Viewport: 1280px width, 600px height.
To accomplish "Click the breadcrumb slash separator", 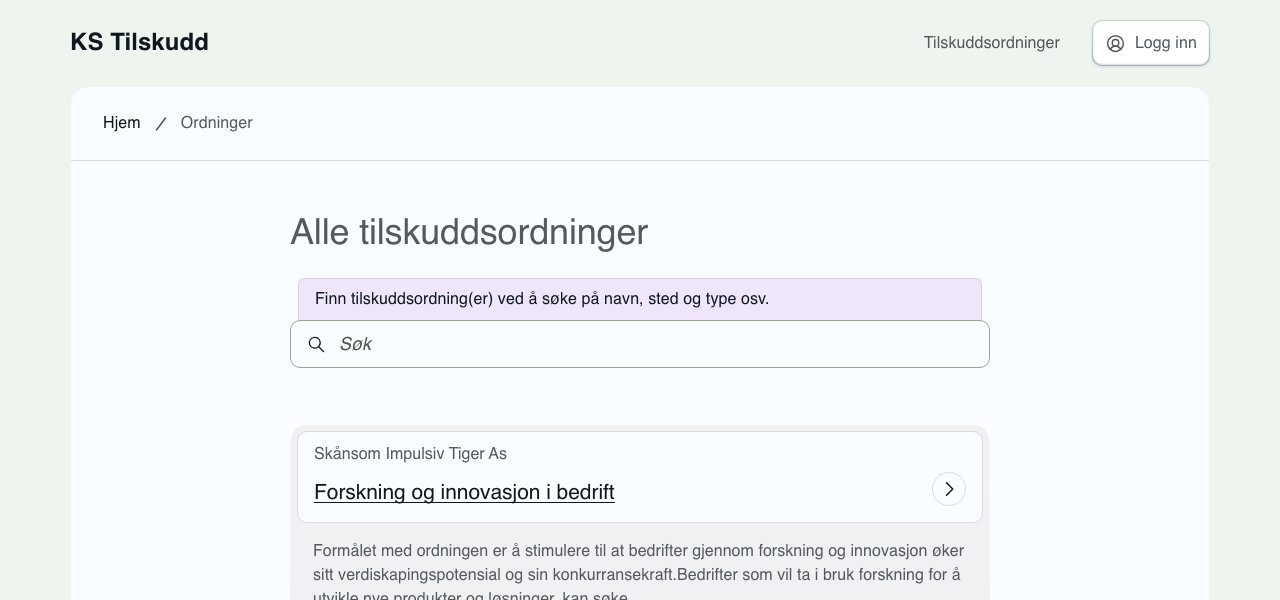I will pos(160,123).
